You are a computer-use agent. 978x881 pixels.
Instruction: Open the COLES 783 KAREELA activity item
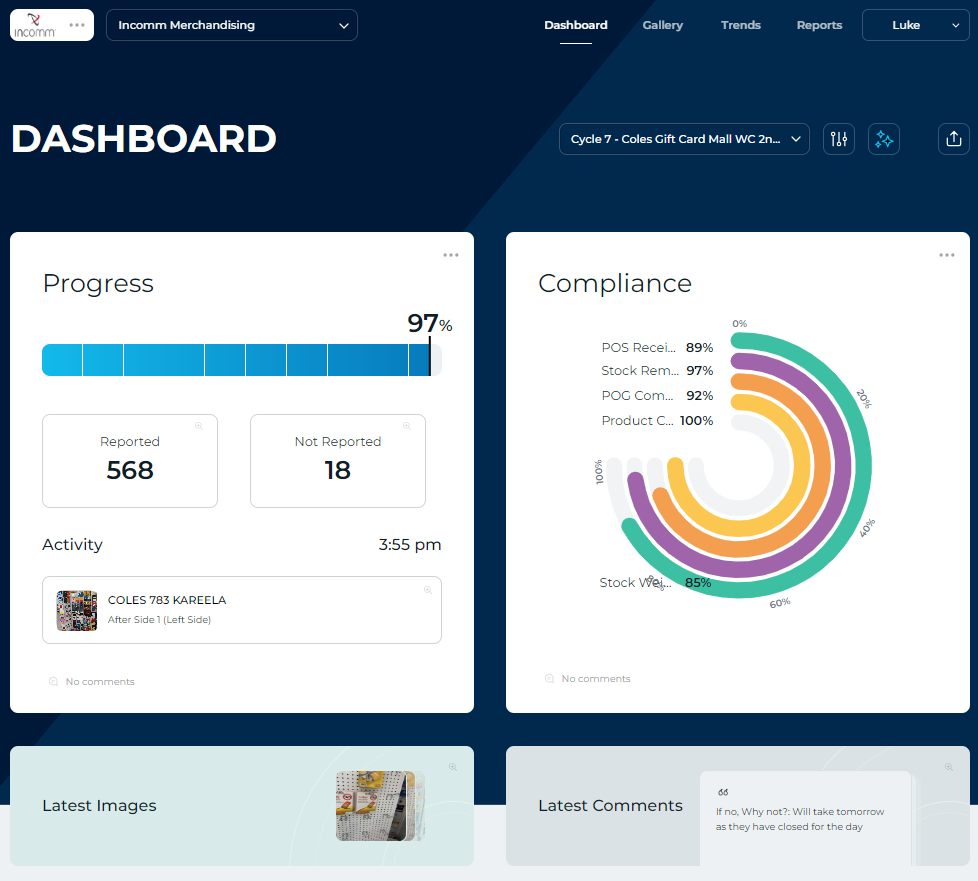click(242, 610)
